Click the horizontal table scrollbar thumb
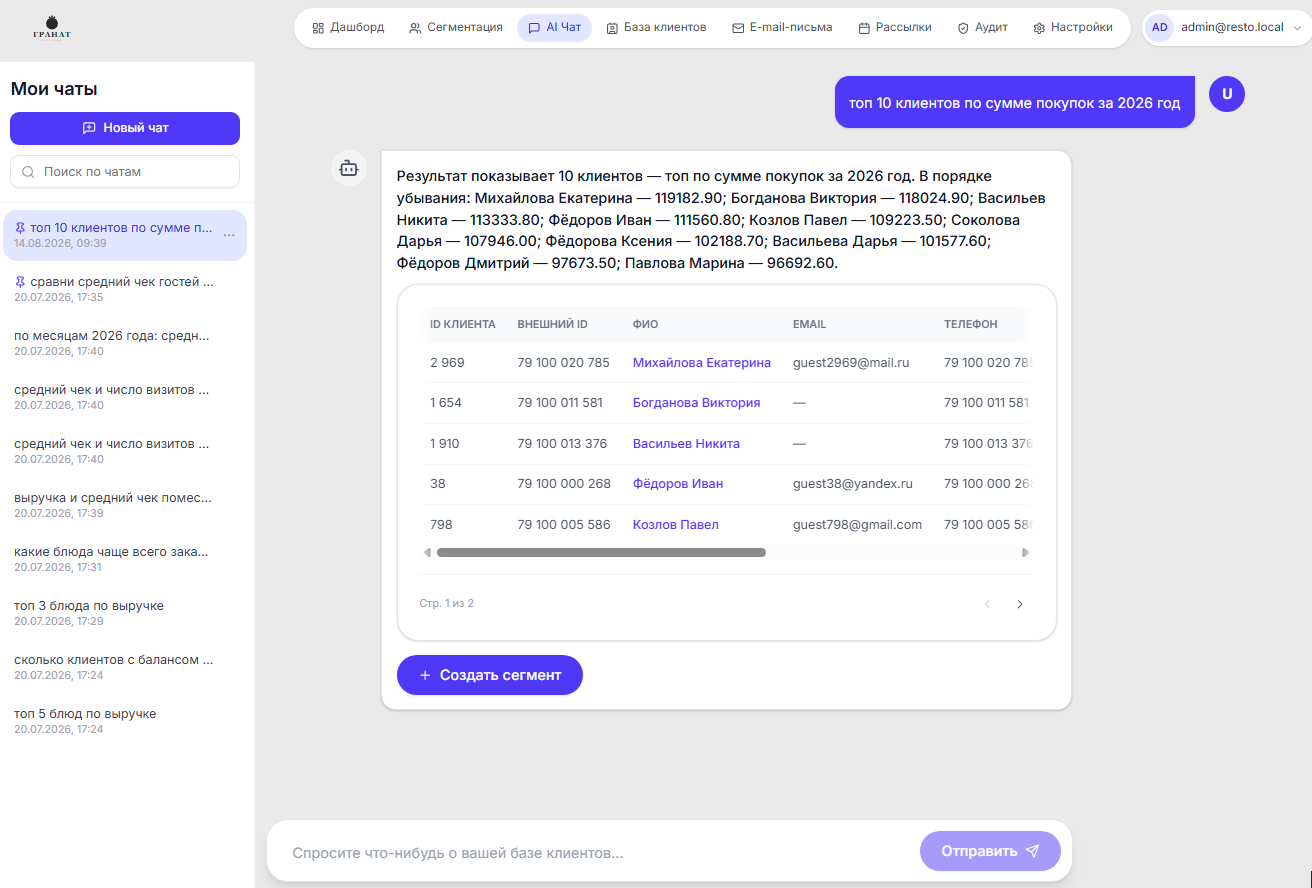Image resolution: width=1312 pixels, height=888 pixels. pos(601,552)
